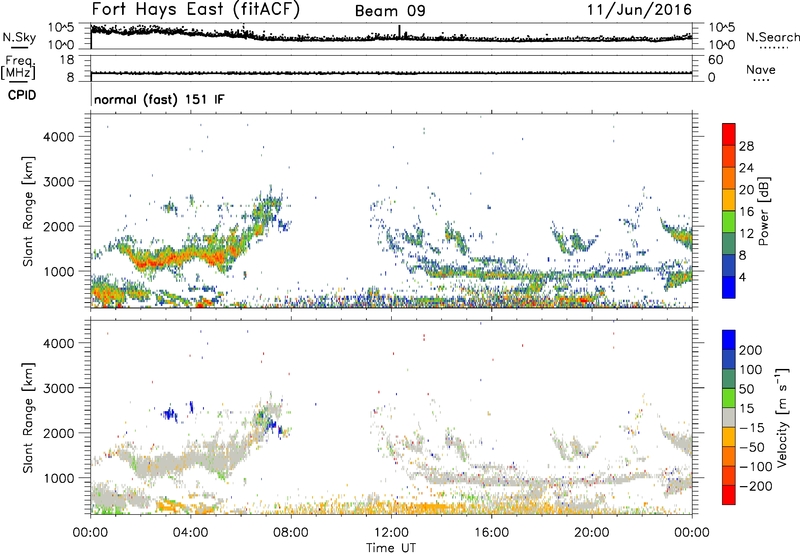
Task: Select the '16:00' time tick label
Action: 491,533
